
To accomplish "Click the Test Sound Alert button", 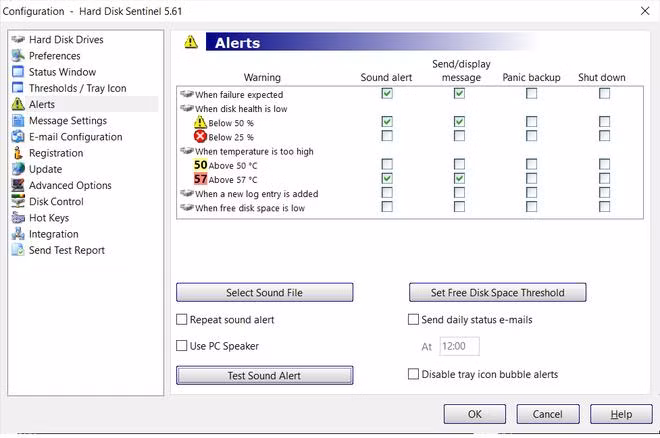I will tap(264, 376).
